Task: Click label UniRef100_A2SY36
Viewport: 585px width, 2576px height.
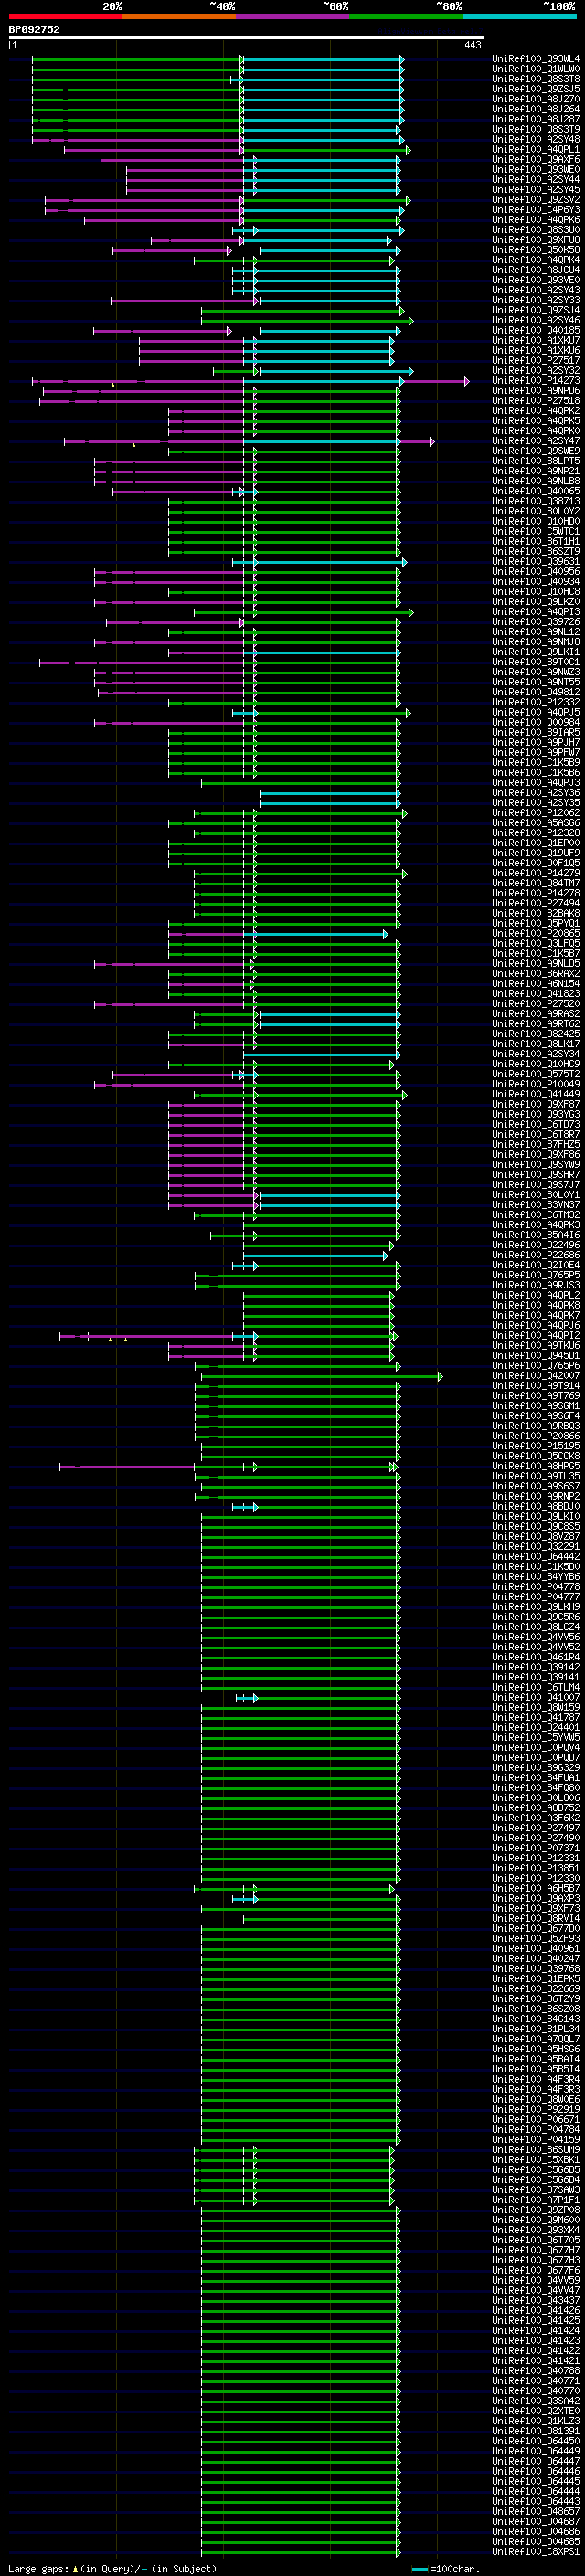Action: [x=536, y=793]
